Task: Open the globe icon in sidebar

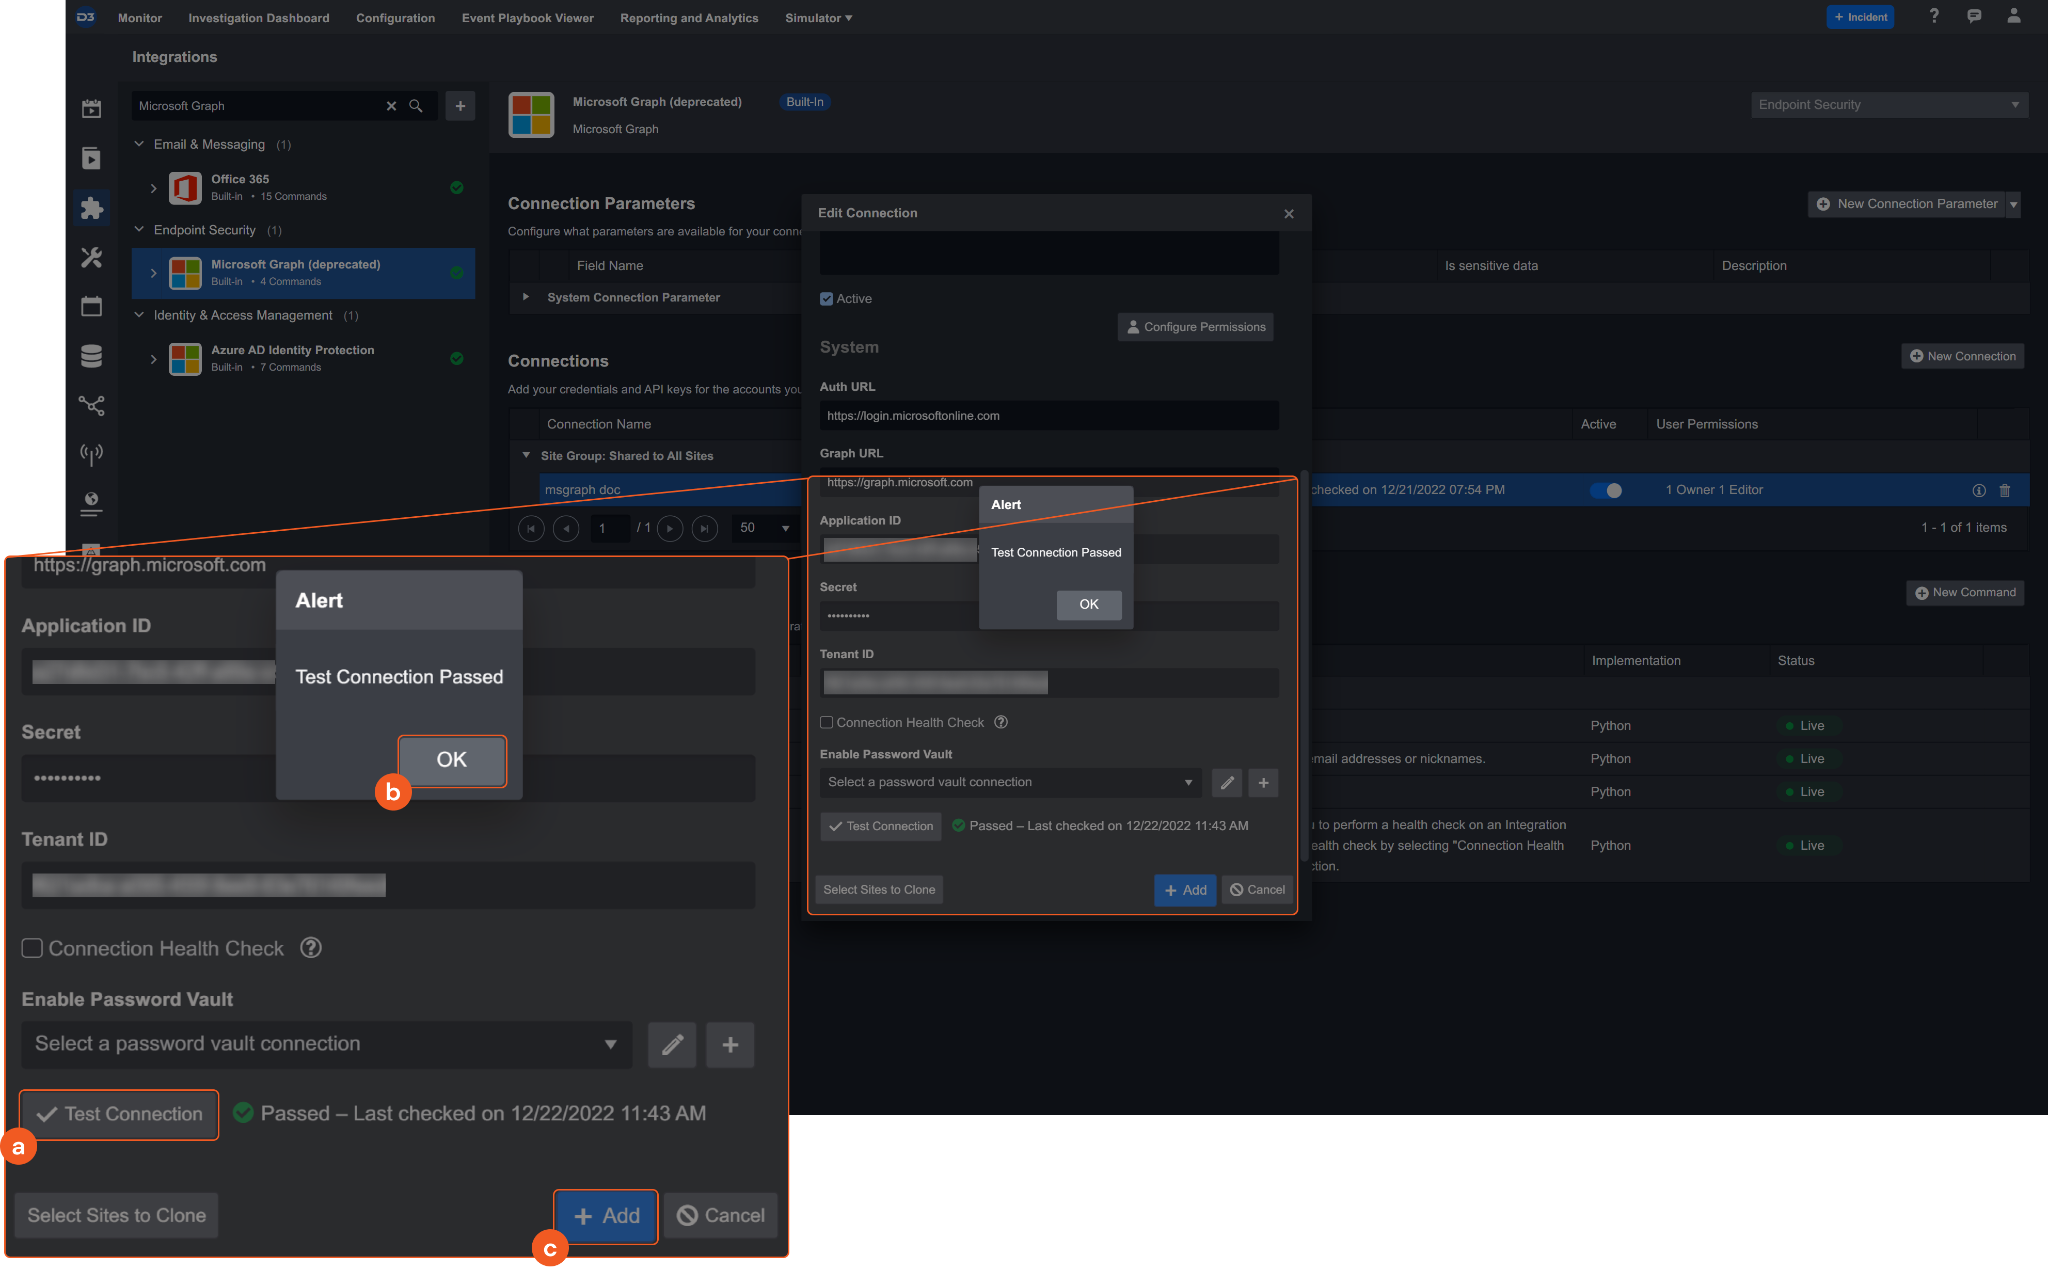Action: [91, 503]
